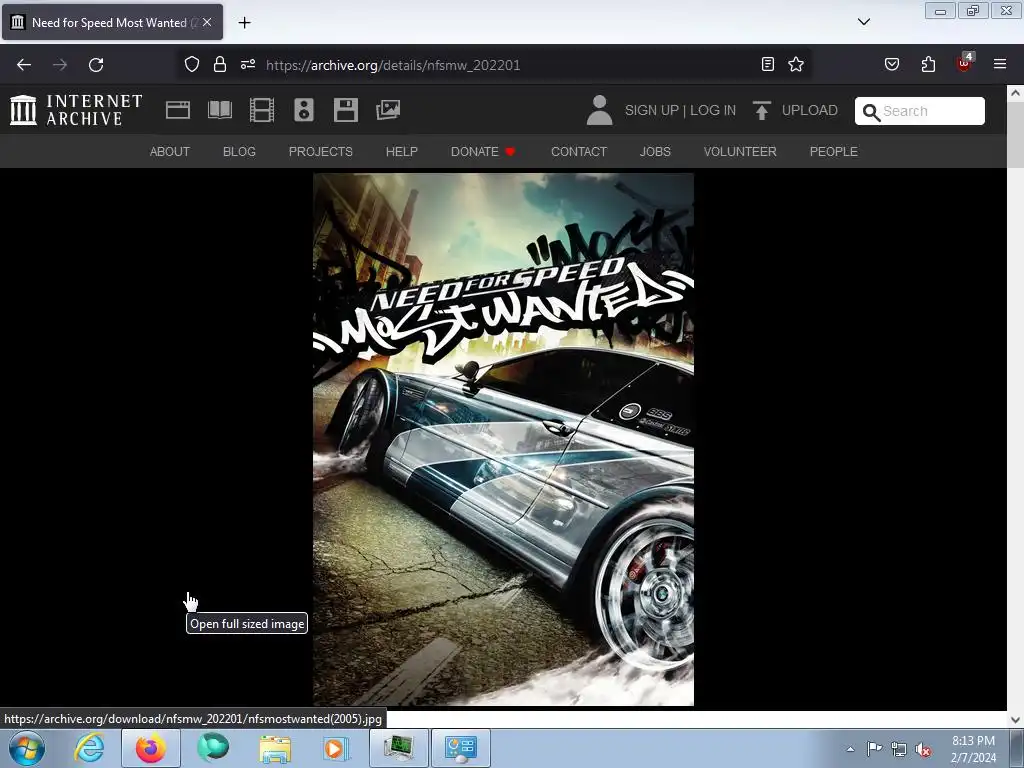Open the Audio speaker icon

pos(304,110)
